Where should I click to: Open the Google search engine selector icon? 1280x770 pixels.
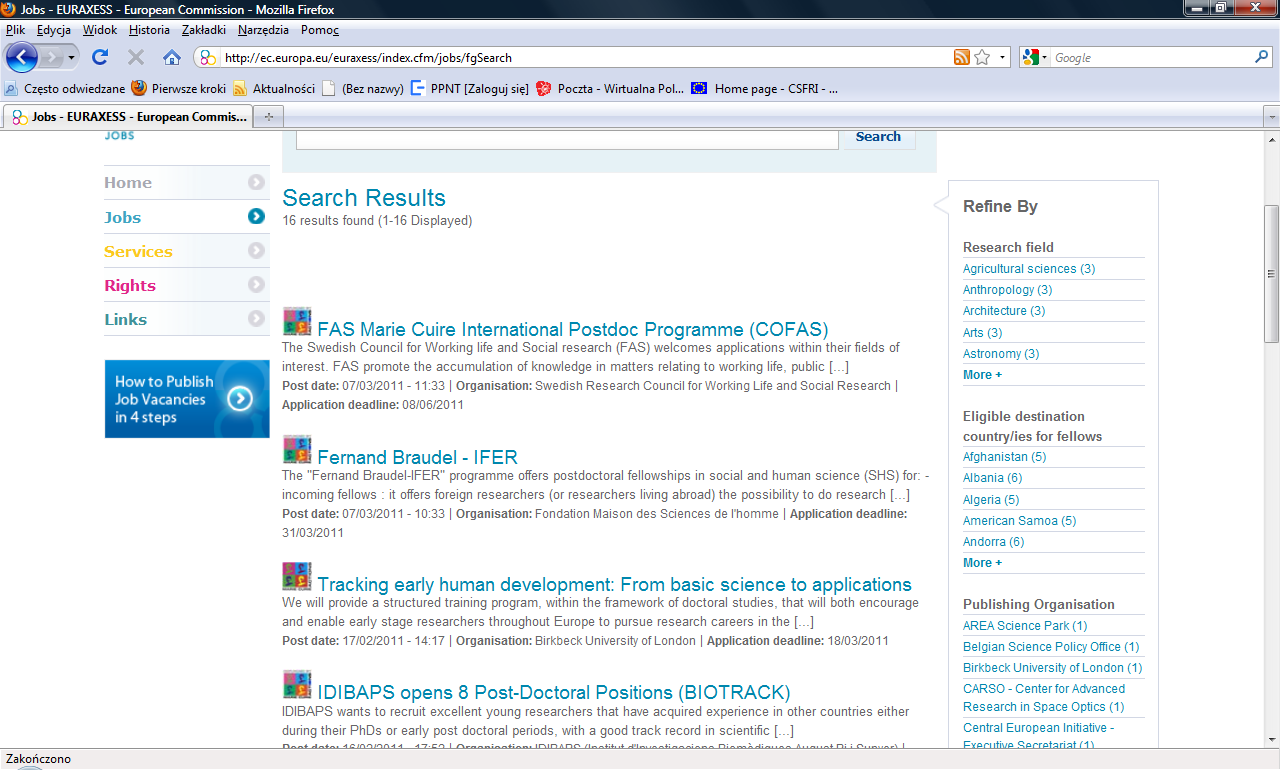pyautogui.click(x=1035, y=57)
